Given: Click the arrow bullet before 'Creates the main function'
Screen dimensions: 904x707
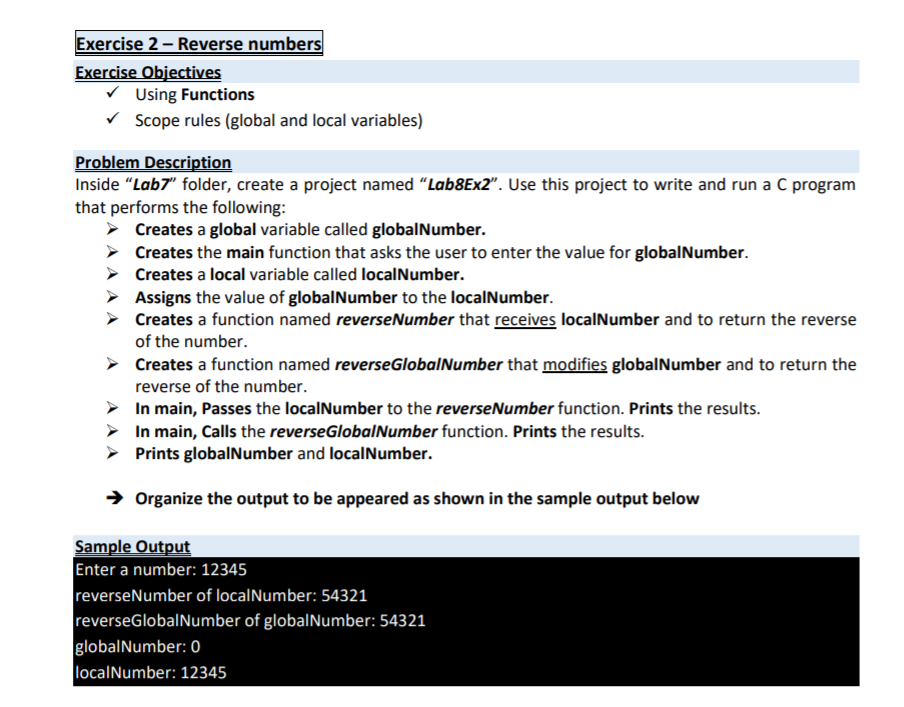Looking at the screenshot, I should coord(112,252).
